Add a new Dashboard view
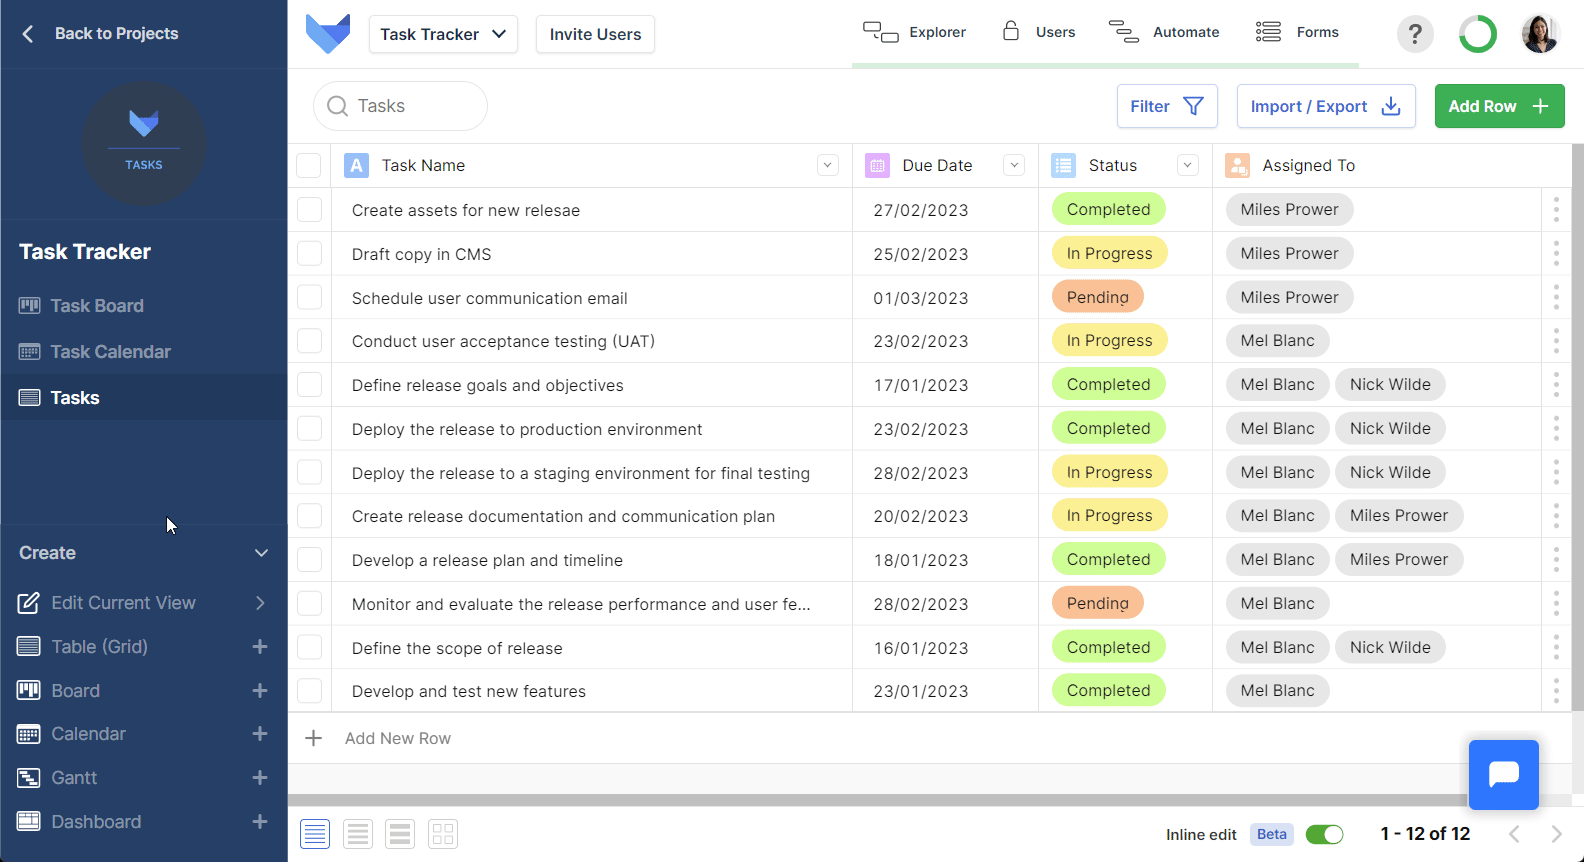This screenshot has width=1584, height=862. (x=260, y=822)
